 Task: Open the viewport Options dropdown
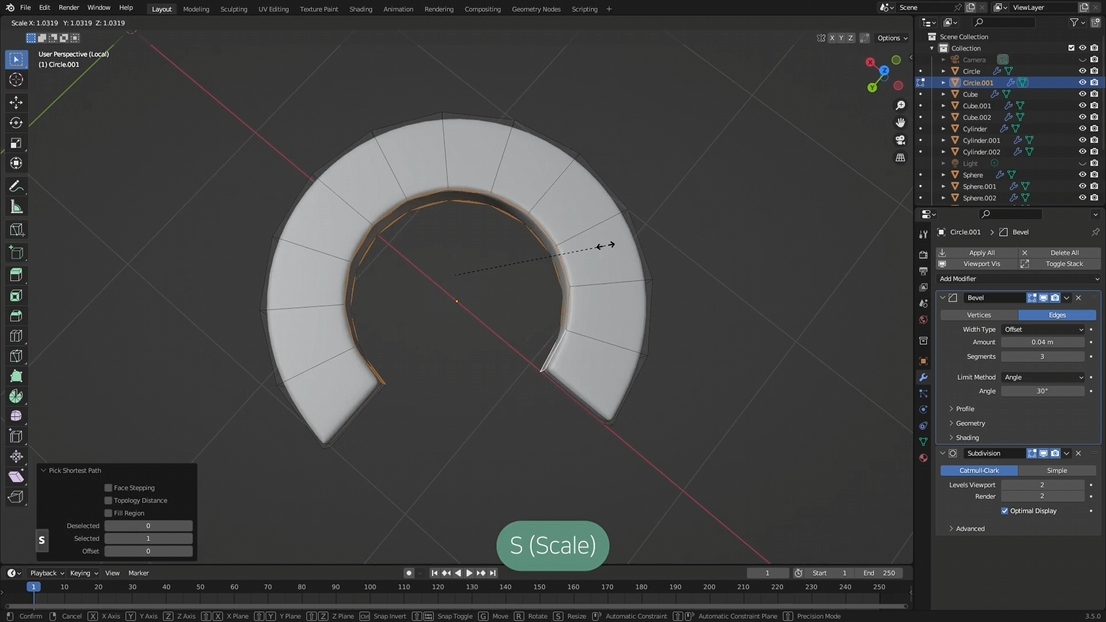point(892,38)
